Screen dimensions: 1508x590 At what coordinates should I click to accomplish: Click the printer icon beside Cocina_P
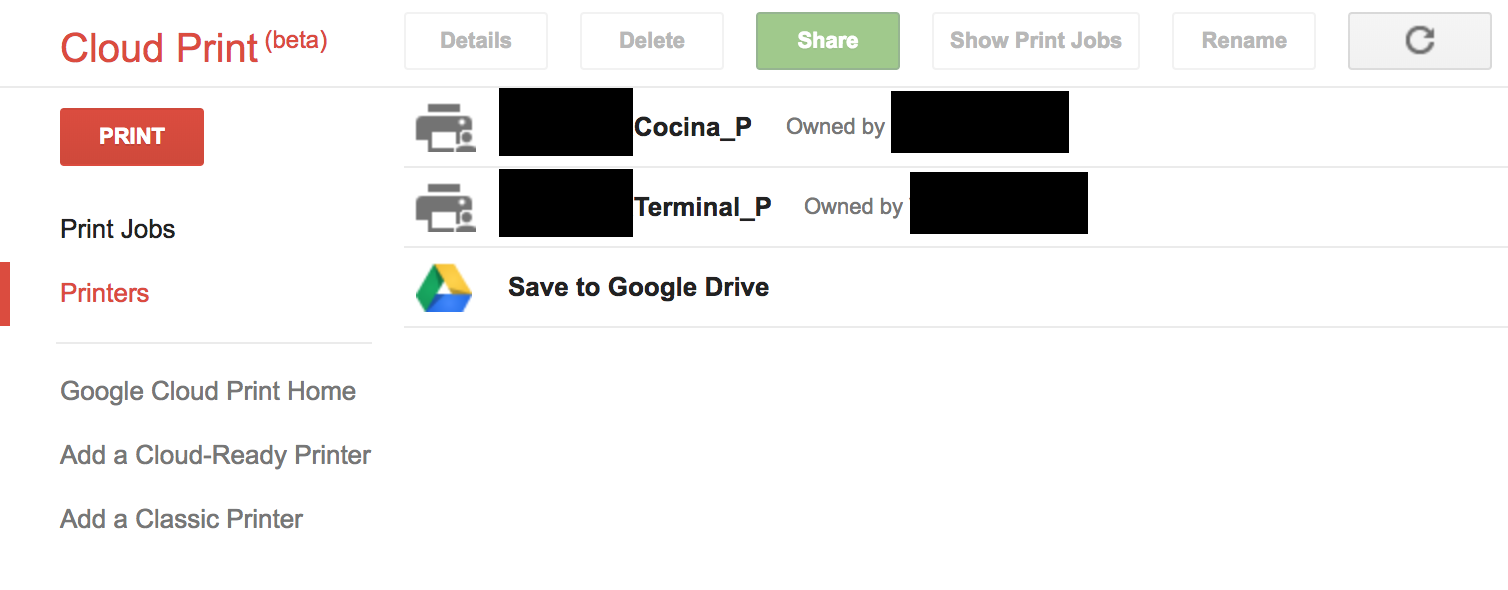[445, 125]
